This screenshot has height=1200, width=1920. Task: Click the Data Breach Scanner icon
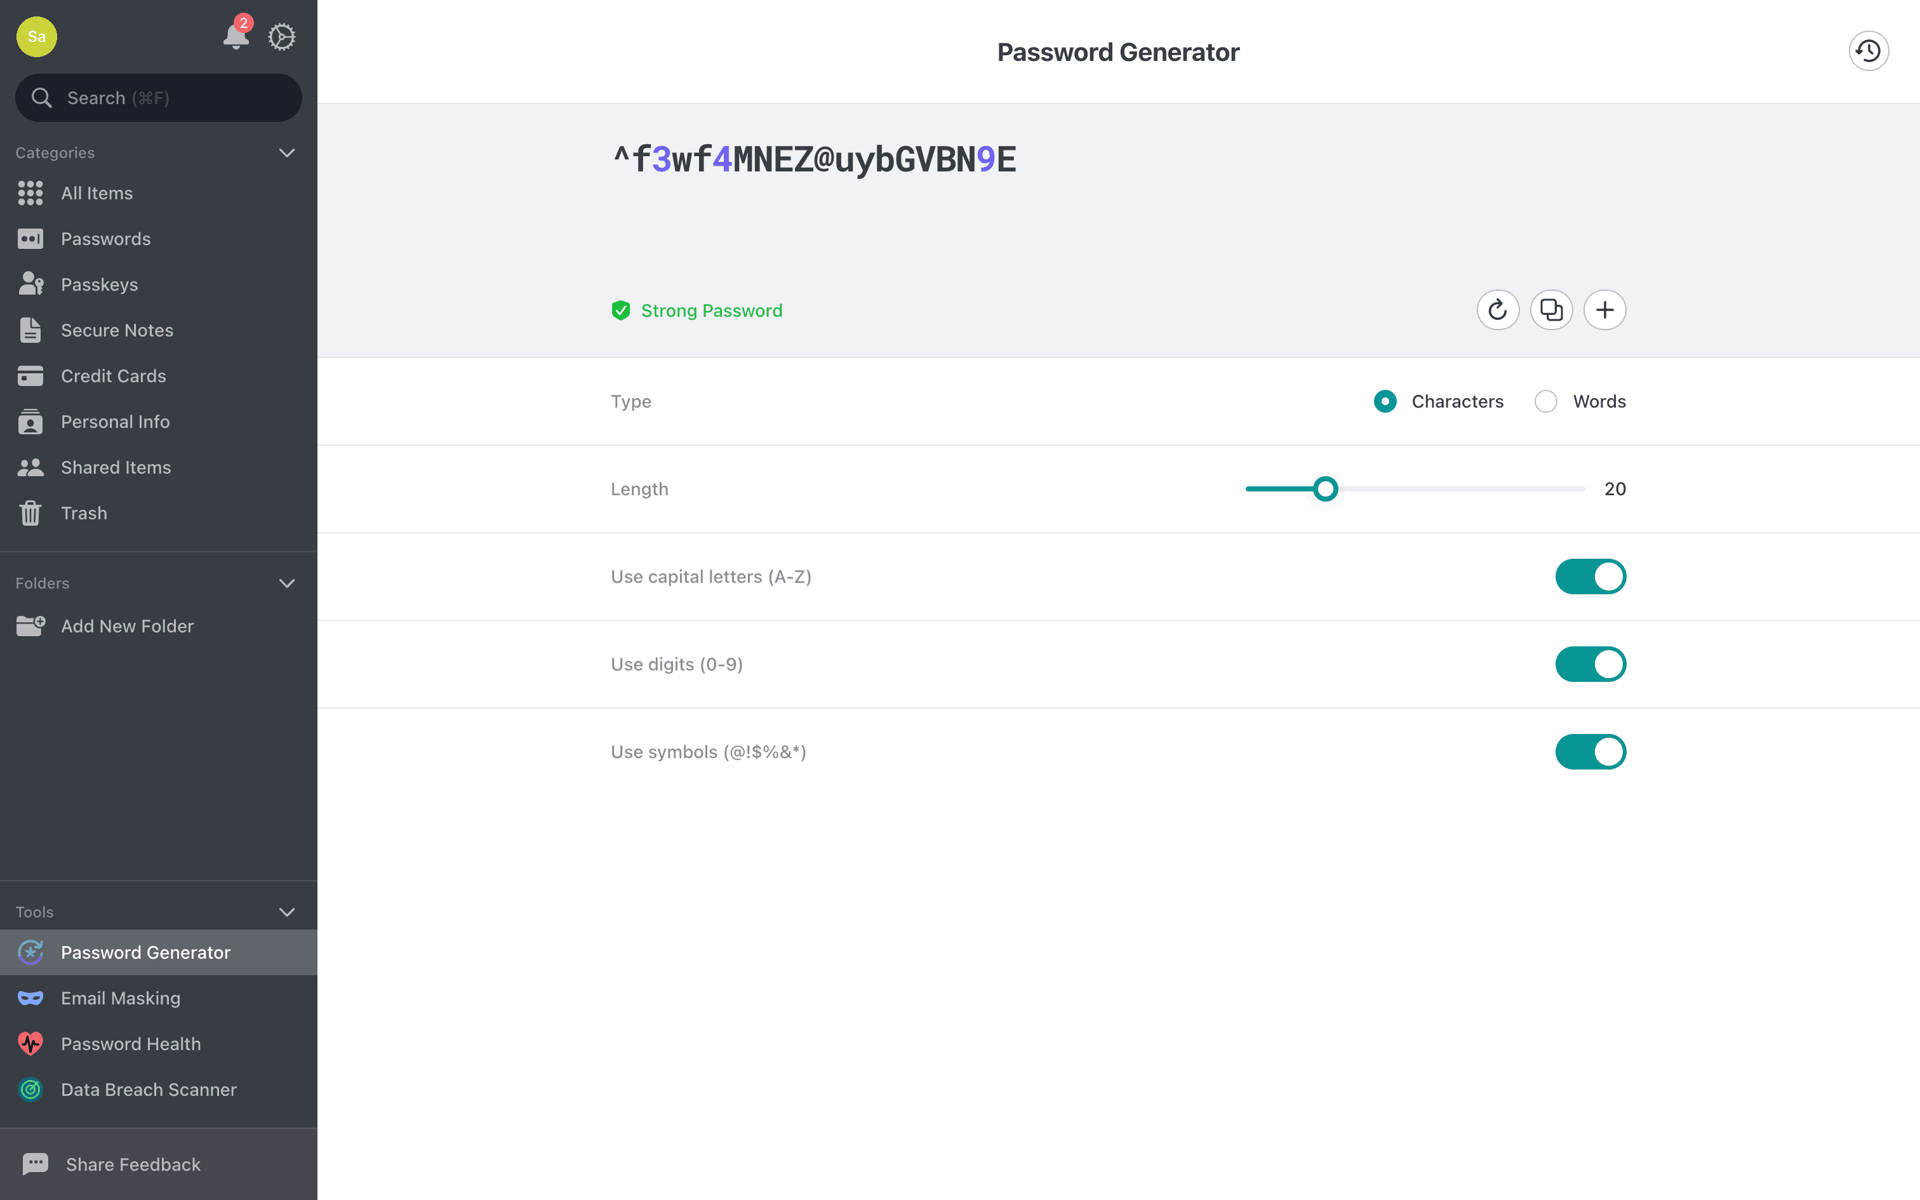[30, 1089]
